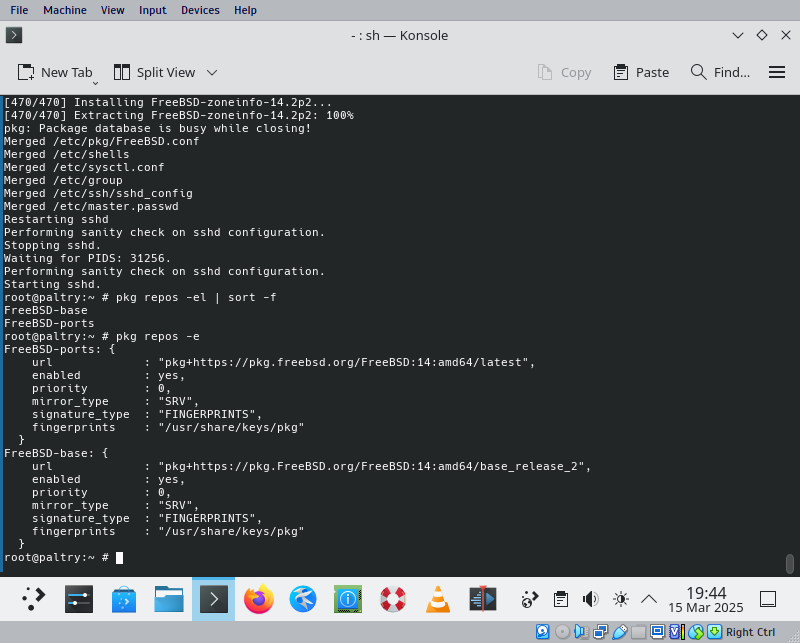The width and height of the screenshot is (800, 643).
Task: Open the Konsole hamburger menu
Action: pyautogui.click(x=777, y=72)
